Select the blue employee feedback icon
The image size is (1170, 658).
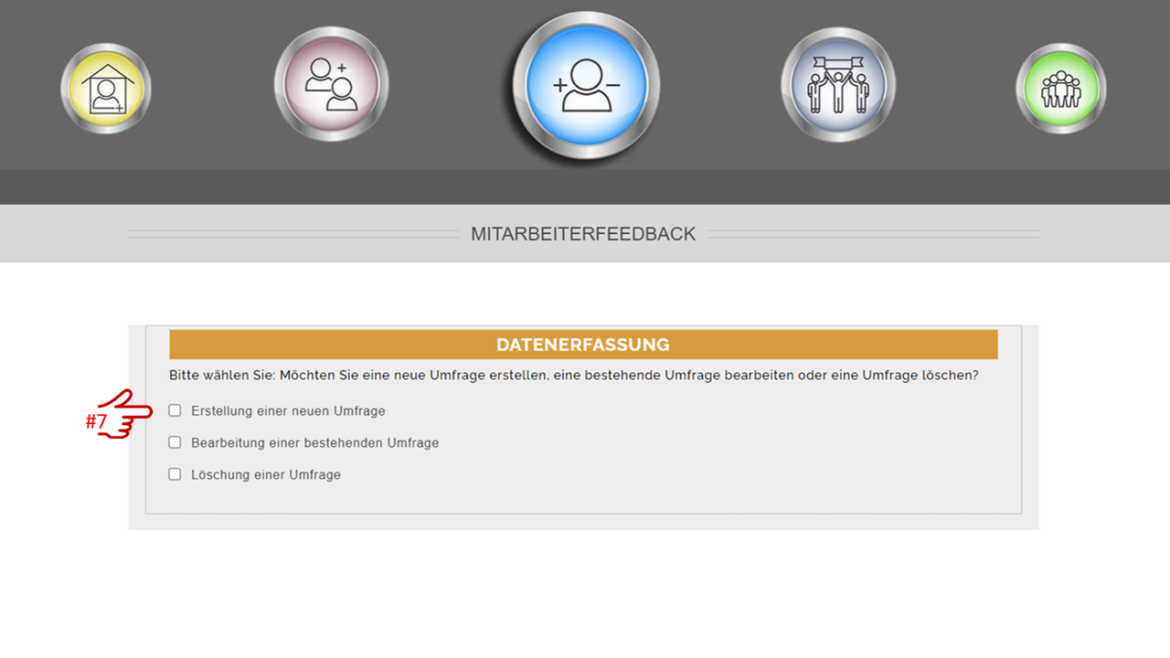[x=586, y=85]
